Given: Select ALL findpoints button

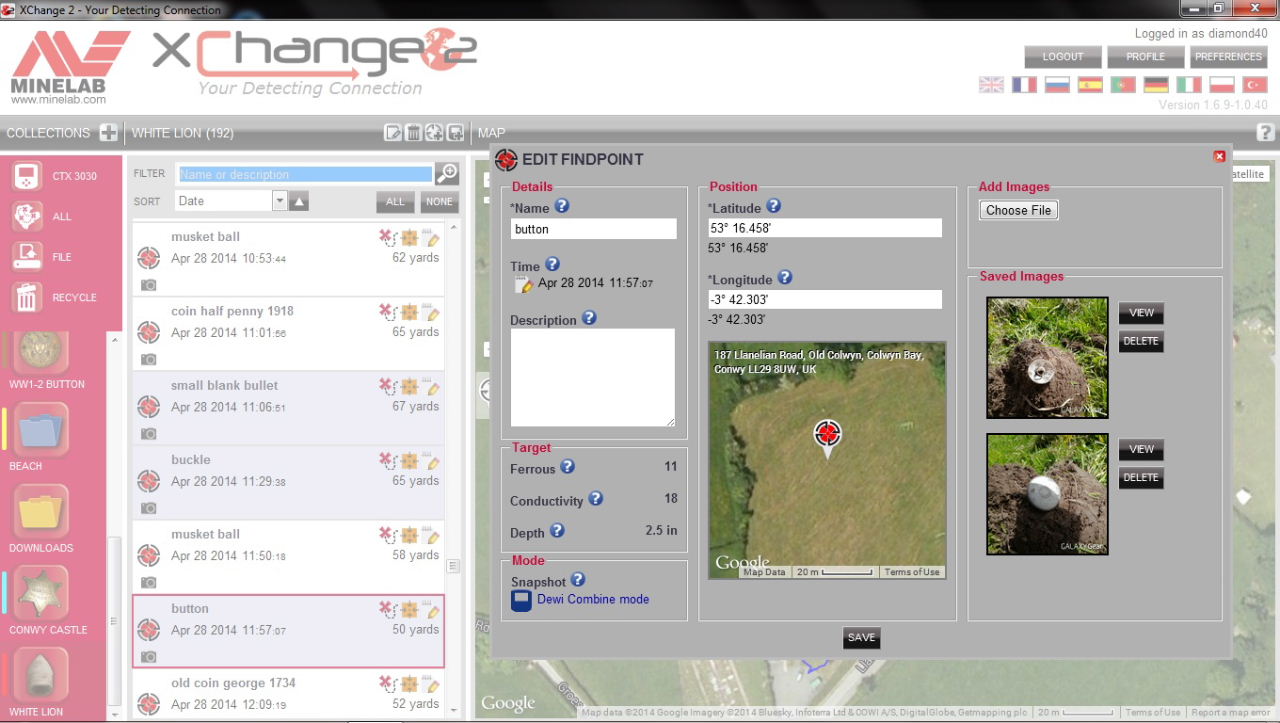Looking at the screenshot, I should (x=395, y=202).
